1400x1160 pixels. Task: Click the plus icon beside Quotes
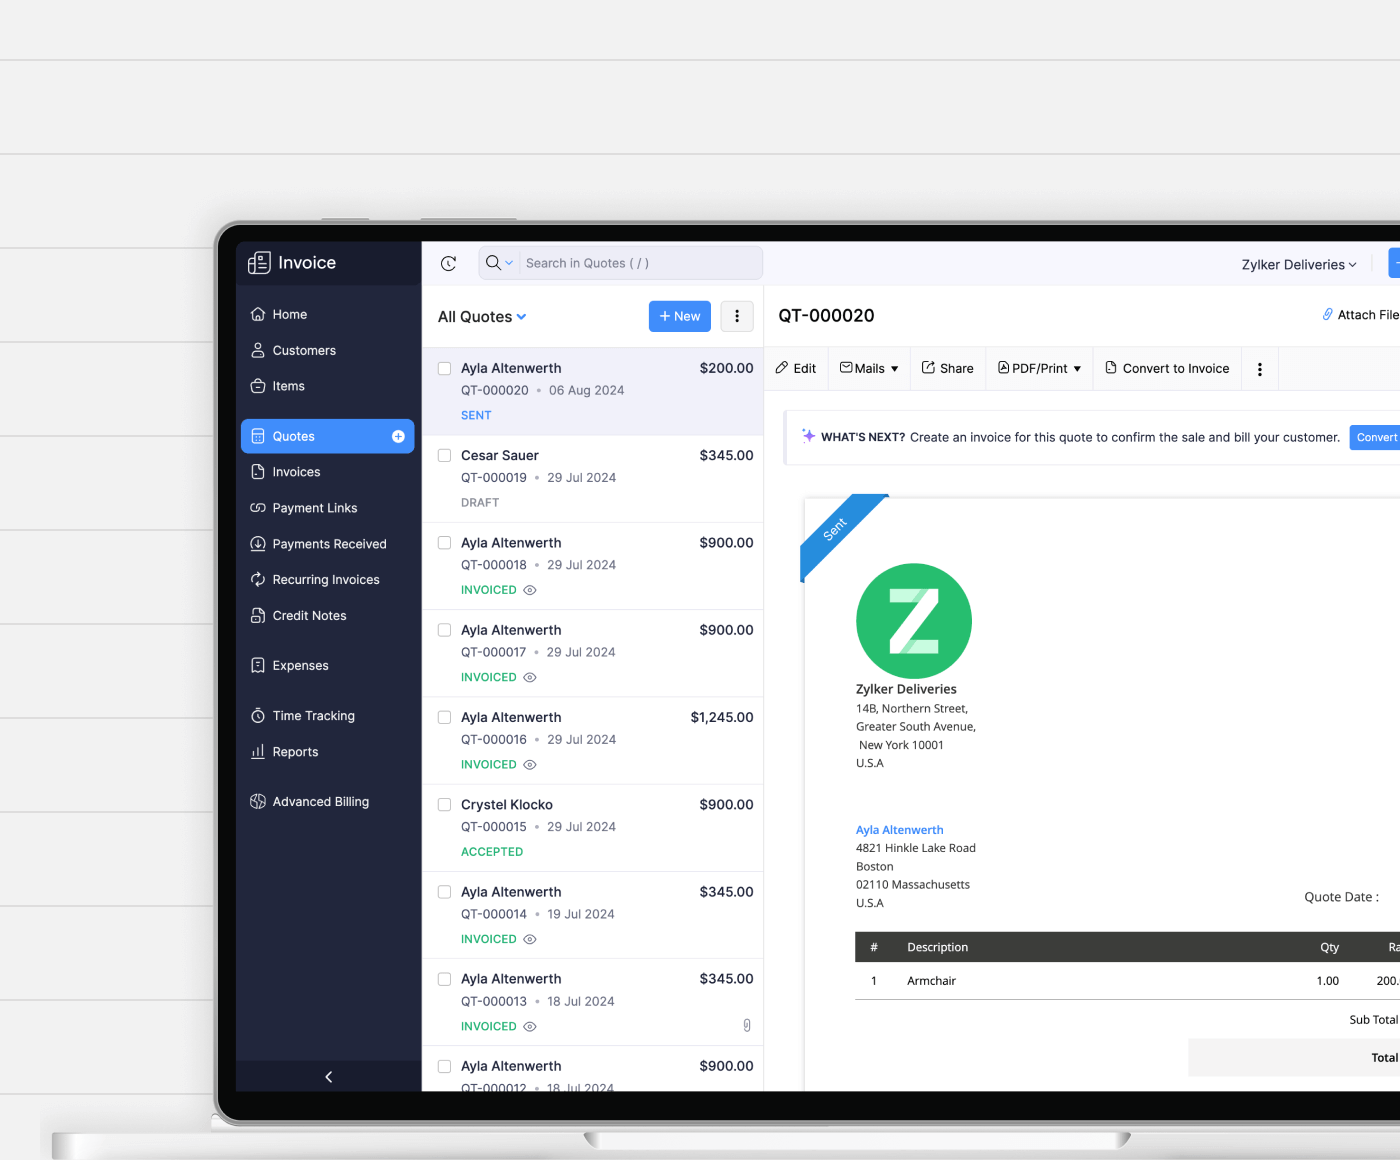pyautogui.click(x=398, y=437)
